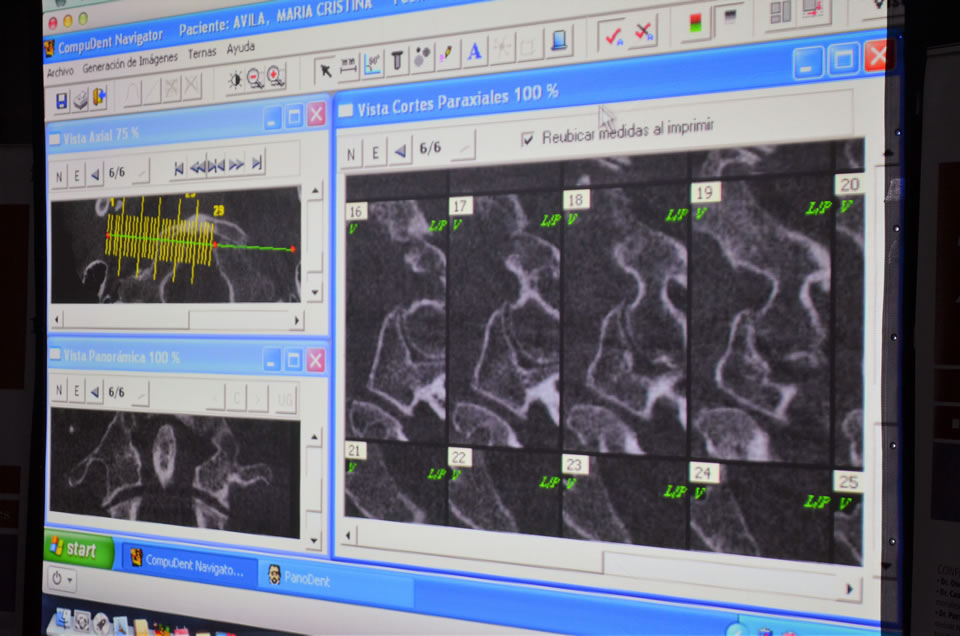Click the red checkmark with A icon
This screenshot has width=960, height=636.
coord(613,35)
